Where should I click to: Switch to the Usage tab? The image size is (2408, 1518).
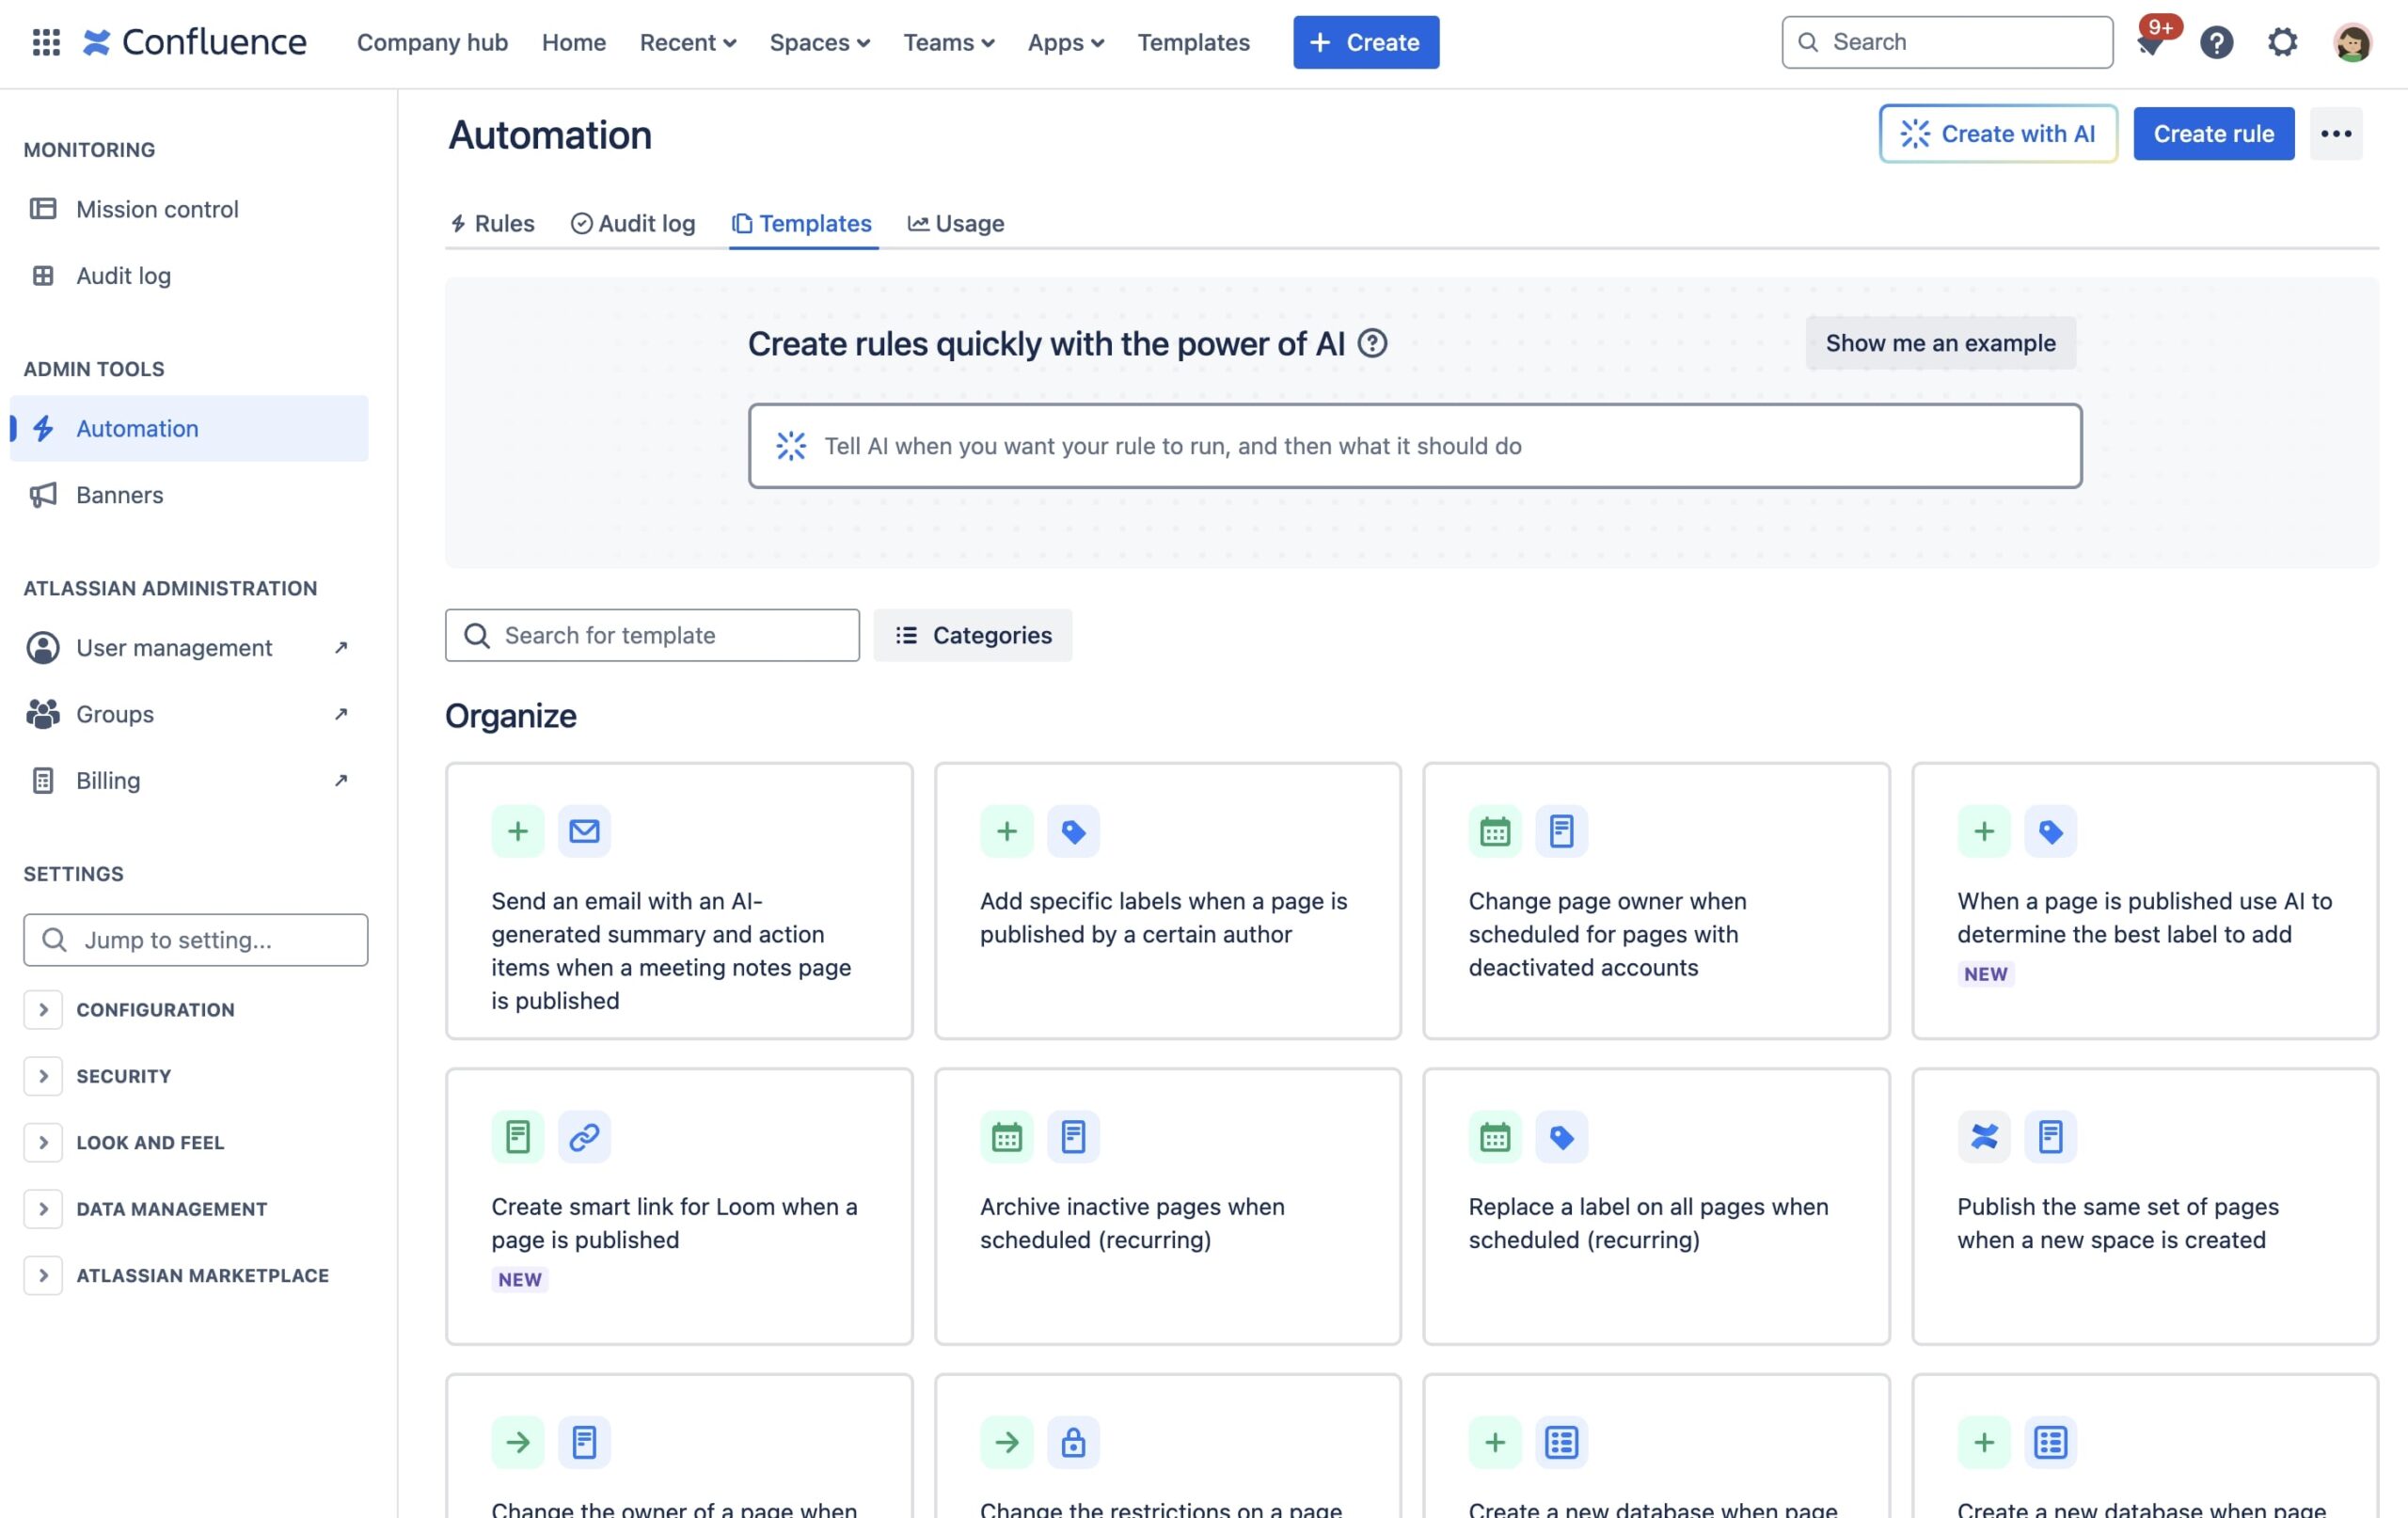pos(956,223)
